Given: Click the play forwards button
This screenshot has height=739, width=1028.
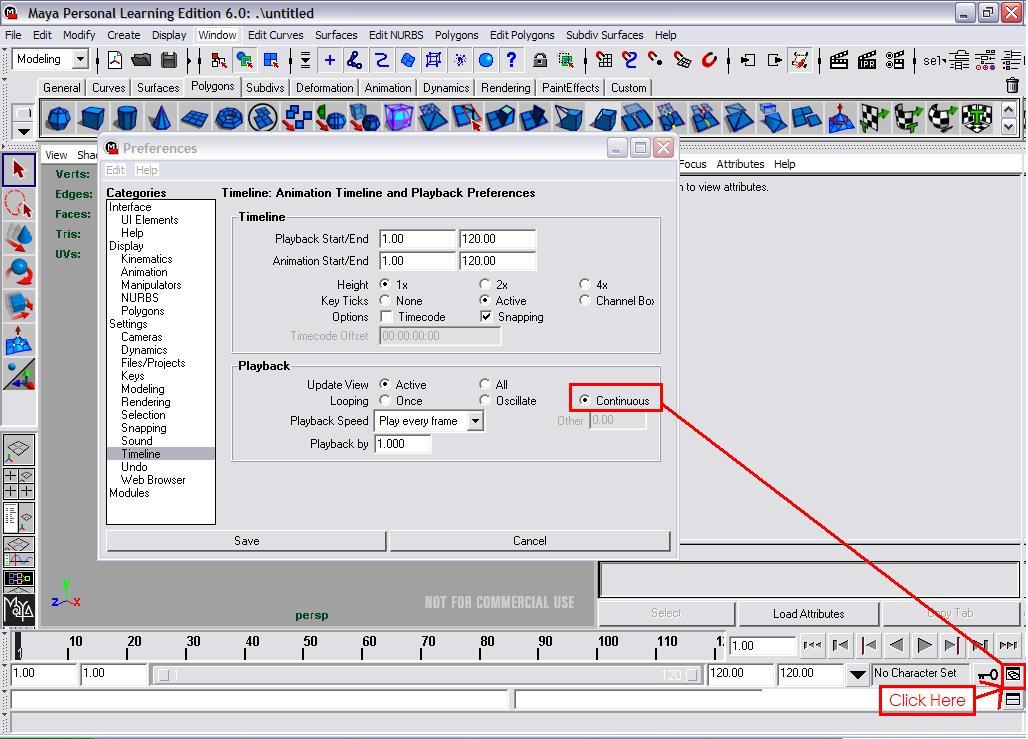Looking at the screenshot, I should pos(924,646).
